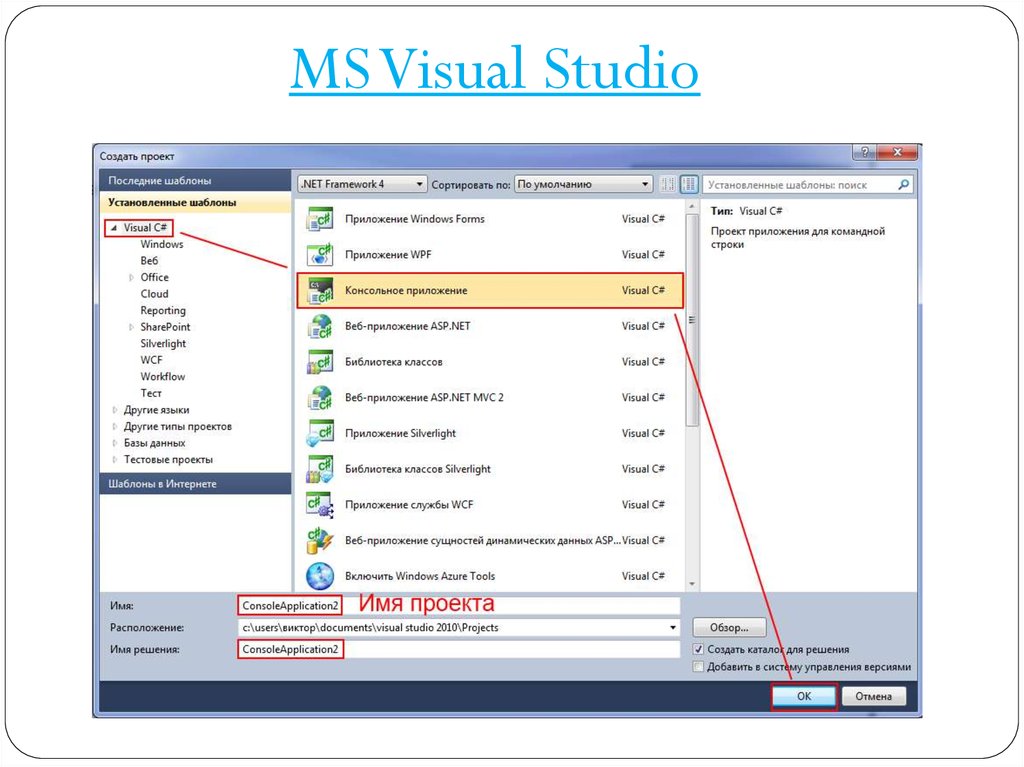Image resolution: width=1024 pixels, height=767 pixels.
Task: Click the installed templates search field
Action: pyautogui.click(x=800, y=185)
